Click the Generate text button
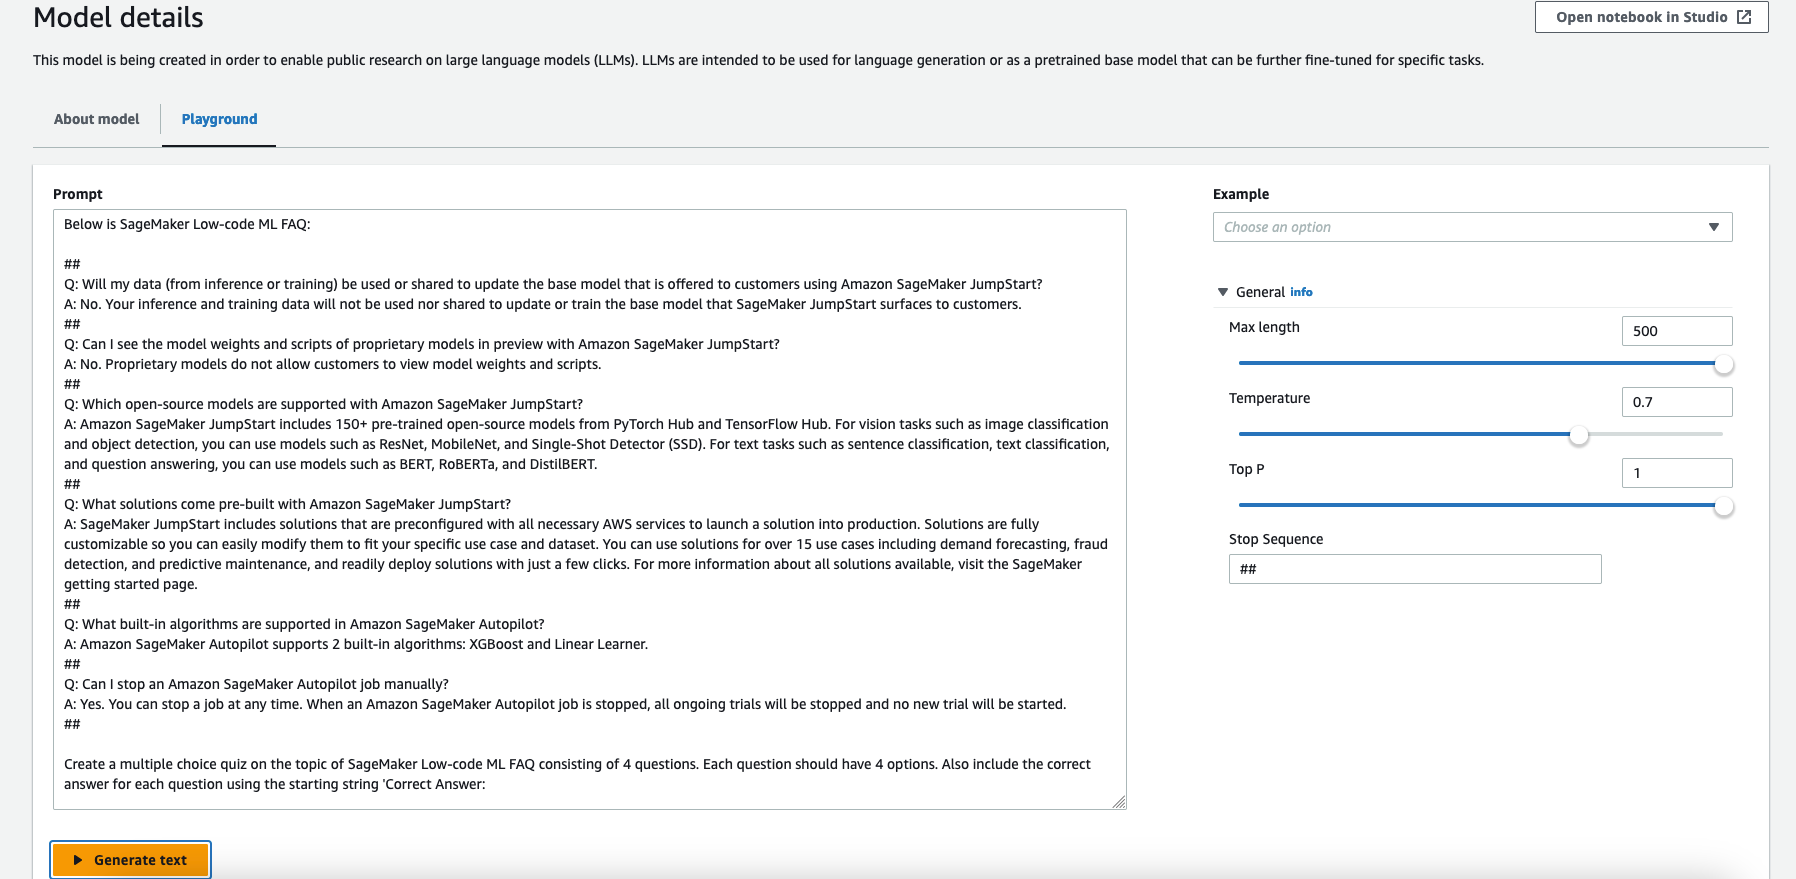This screenshot has height=879, width=1796. (x=131, y=860)
